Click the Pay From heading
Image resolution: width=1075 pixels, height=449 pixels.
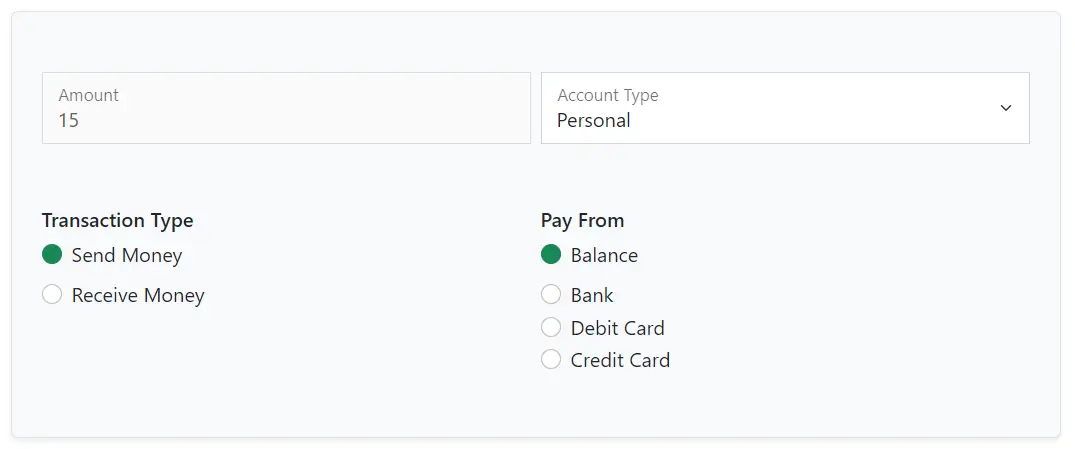pos(582,220)
